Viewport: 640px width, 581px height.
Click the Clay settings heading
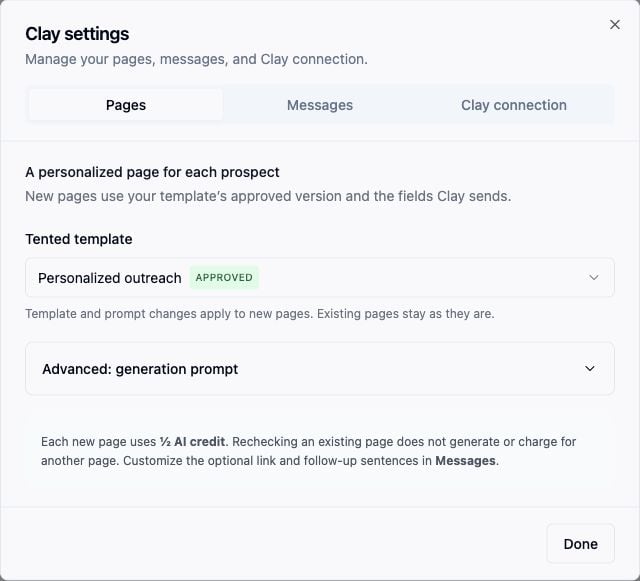77,34
